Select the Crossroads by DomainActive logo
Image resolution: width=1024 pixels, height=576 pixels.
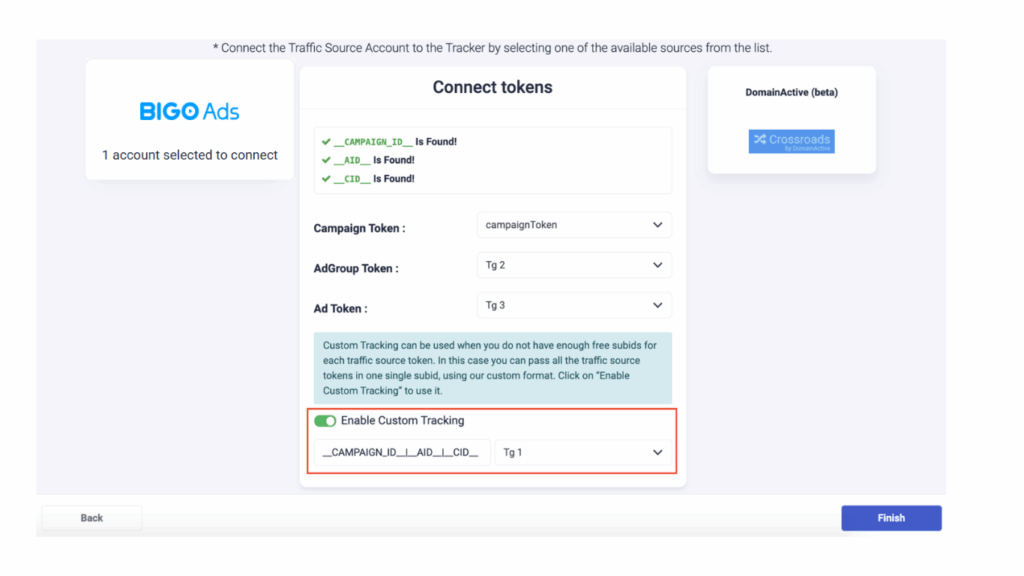coord(791,141)
